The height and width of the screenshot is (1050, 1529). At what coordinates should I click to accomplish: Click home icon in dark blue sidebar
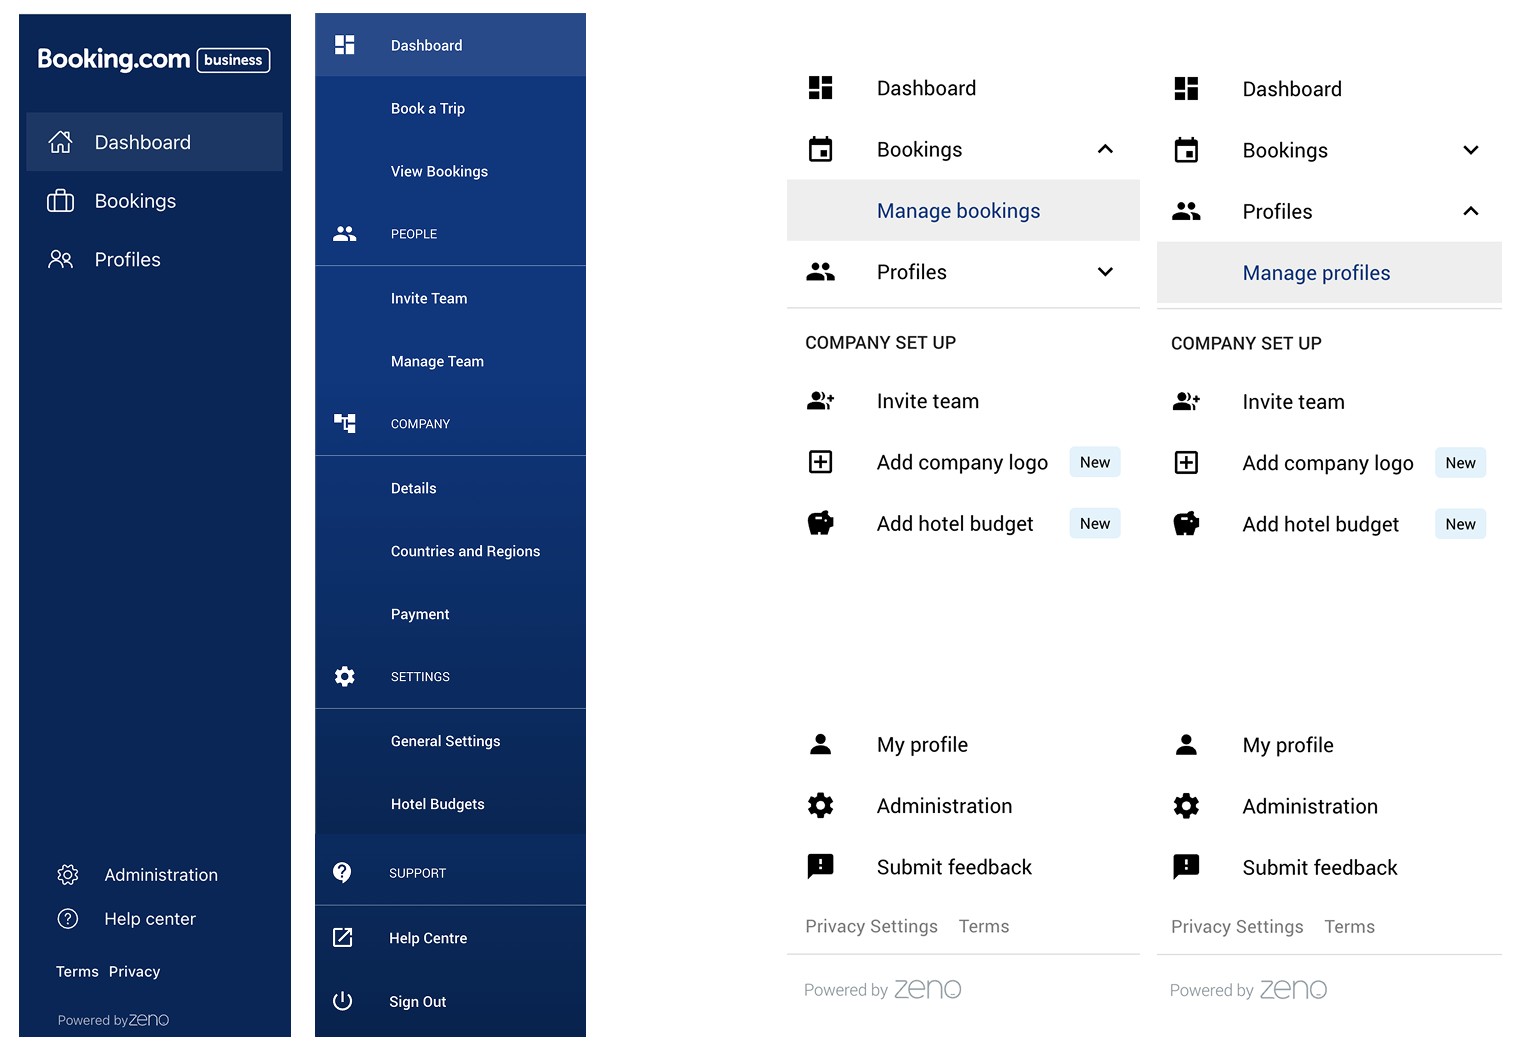pos(60,142)
